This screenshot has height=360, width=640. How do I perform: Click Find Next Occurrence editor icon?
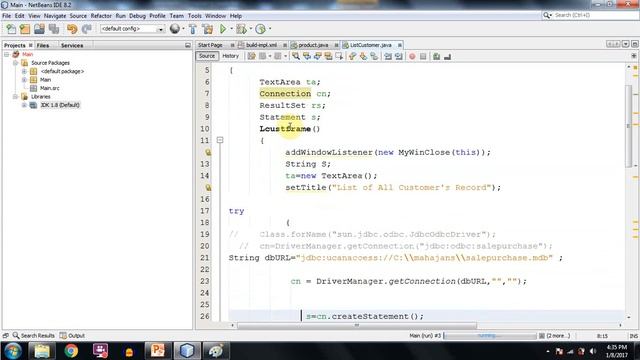[x=318, y=56]
